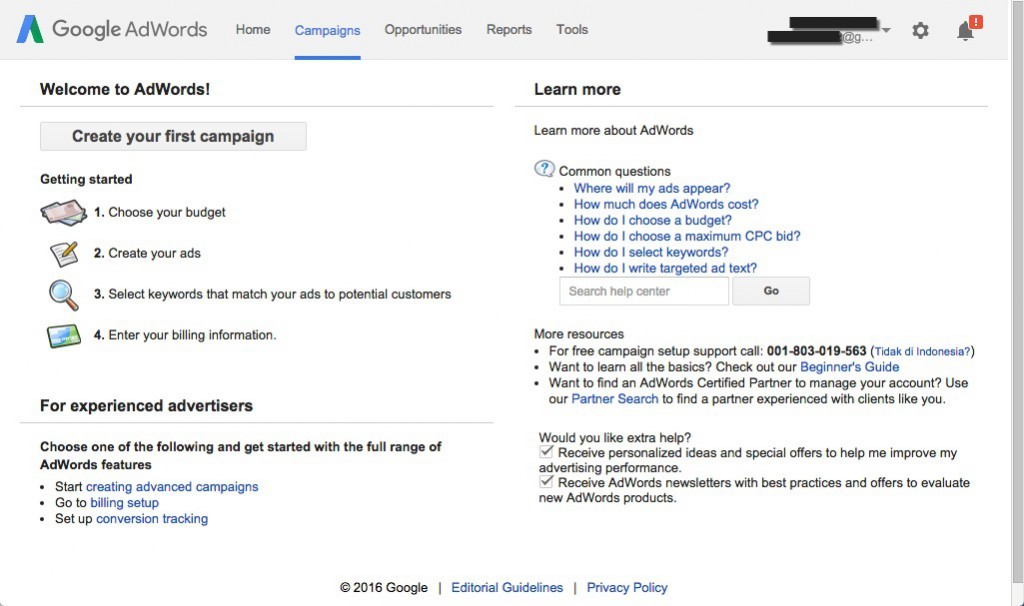Click the budget money icon
Image resolution: width=1024 pixels, height=606 pixels.
(64, 212)
